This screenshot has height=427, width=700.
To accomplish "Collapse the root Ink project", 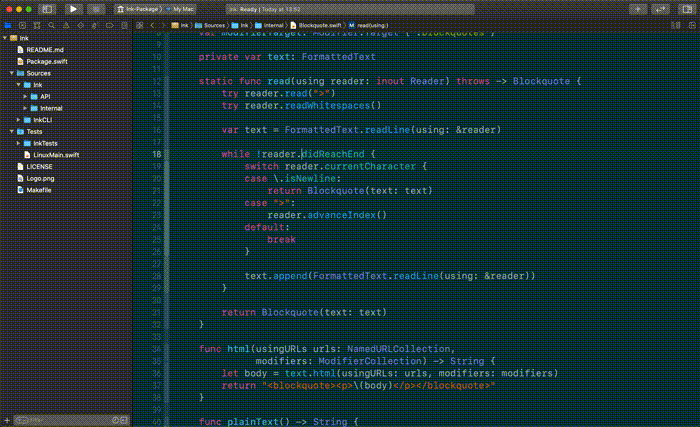I will [x=5, y=38].
